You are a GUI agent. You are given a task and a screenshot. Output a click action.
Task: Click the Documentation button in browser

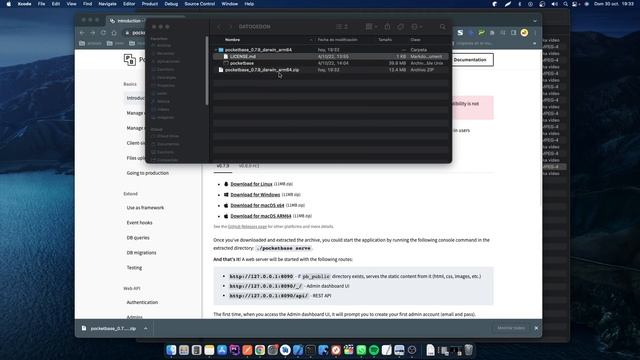tap(470, 60)
